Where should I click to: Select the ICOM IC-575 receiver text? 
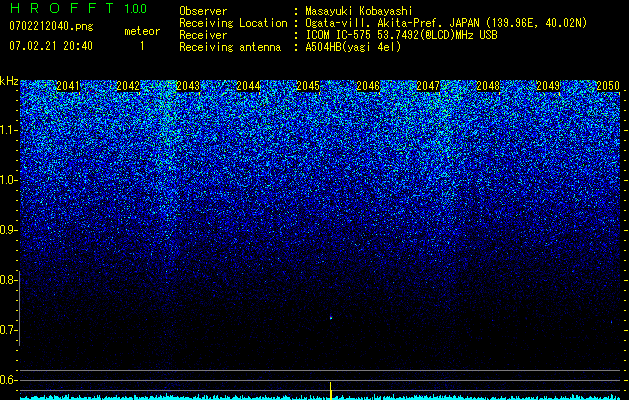click(x=401, y=35)
